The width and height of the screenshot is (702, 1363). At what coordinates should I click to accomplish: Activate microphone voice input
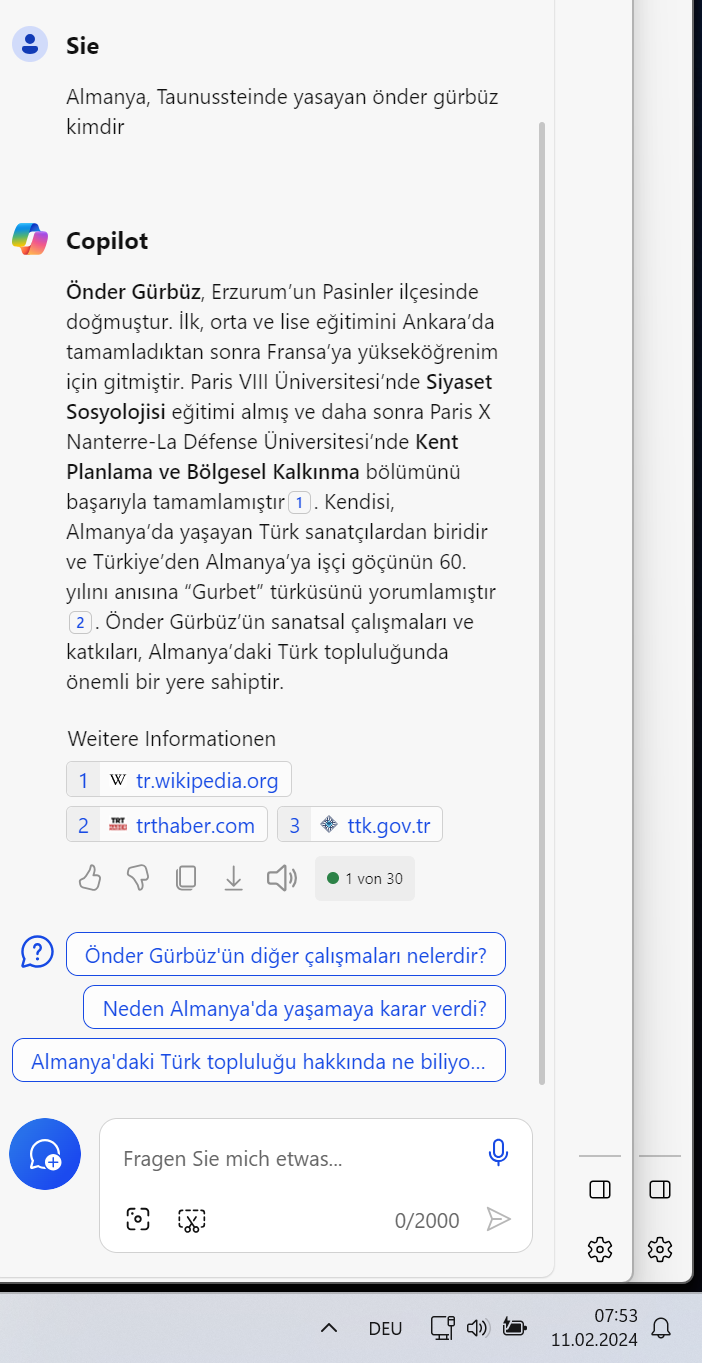pyautogui.click(x=498, y=1153)
